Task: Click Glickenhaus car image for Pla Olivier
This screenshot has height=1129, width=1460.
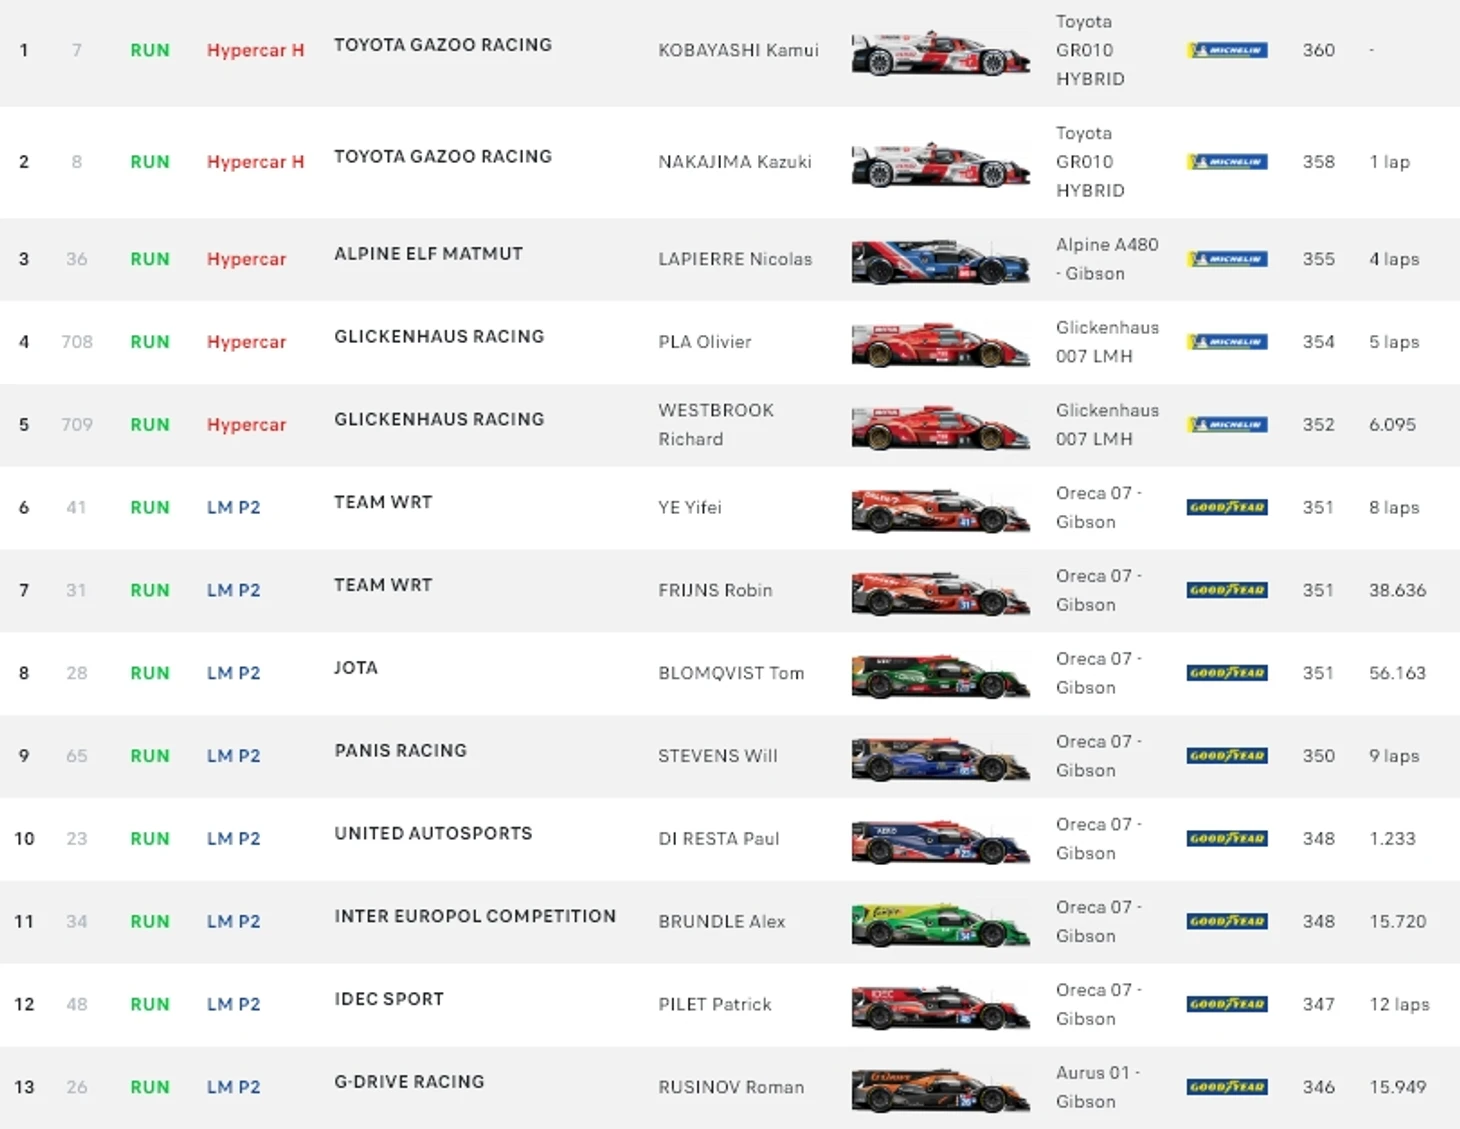Action: (940, 345)
